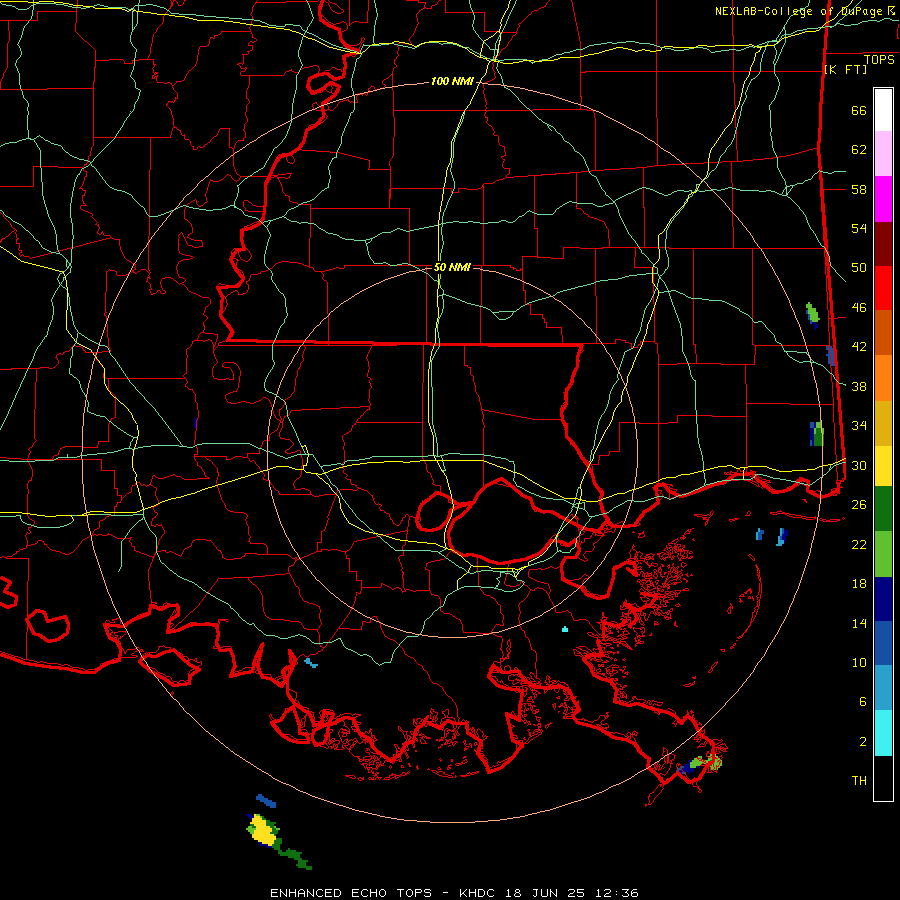
Task: Click the 34 value on the legend scale
Action: (859, 426)
